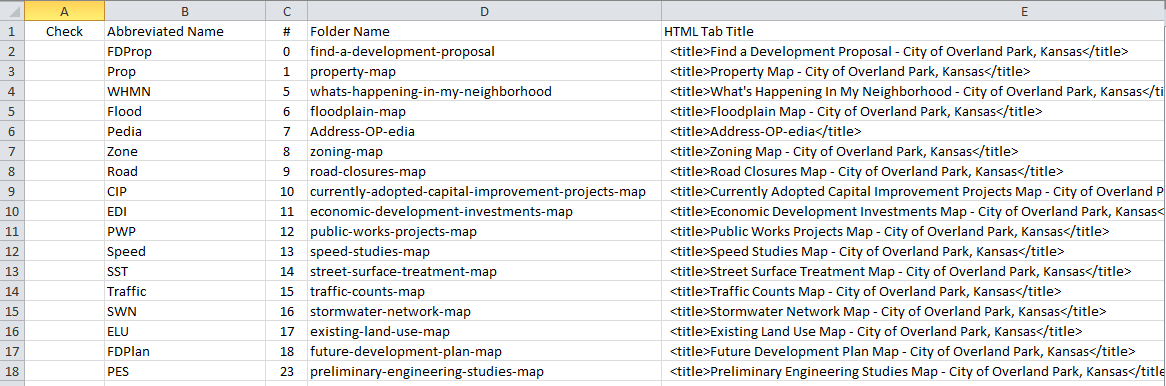Click '<title>Zoning Map' HTML title cell
This screenshot has height=386, width=1166.
coord(914,152)
